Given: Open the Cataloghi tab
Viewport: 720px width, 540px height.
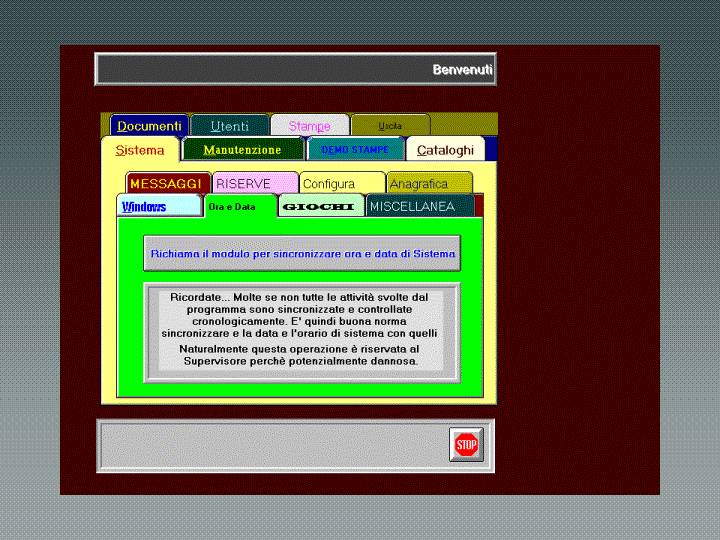Looking at the screenshot, I should click(x=445, y=150).
